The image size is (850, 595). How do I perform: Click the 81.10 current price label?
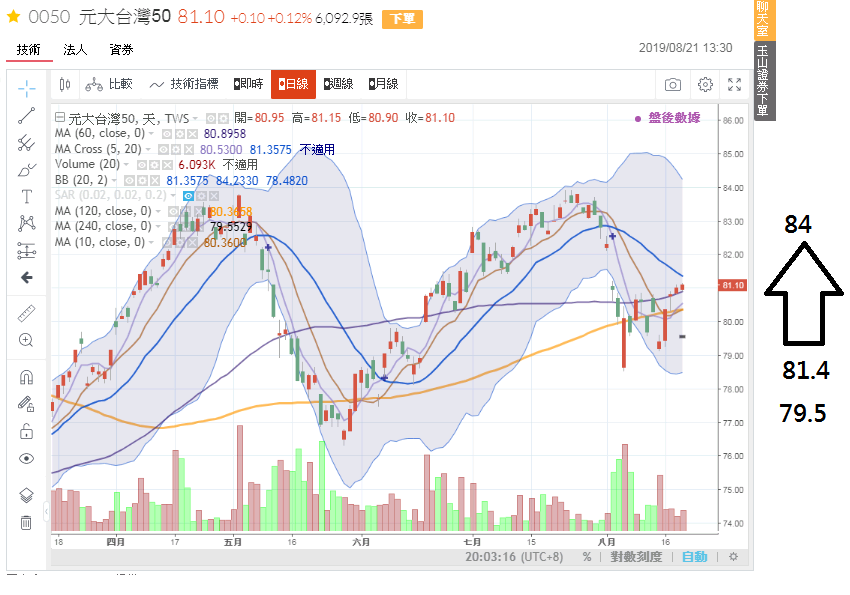[733, 286]
